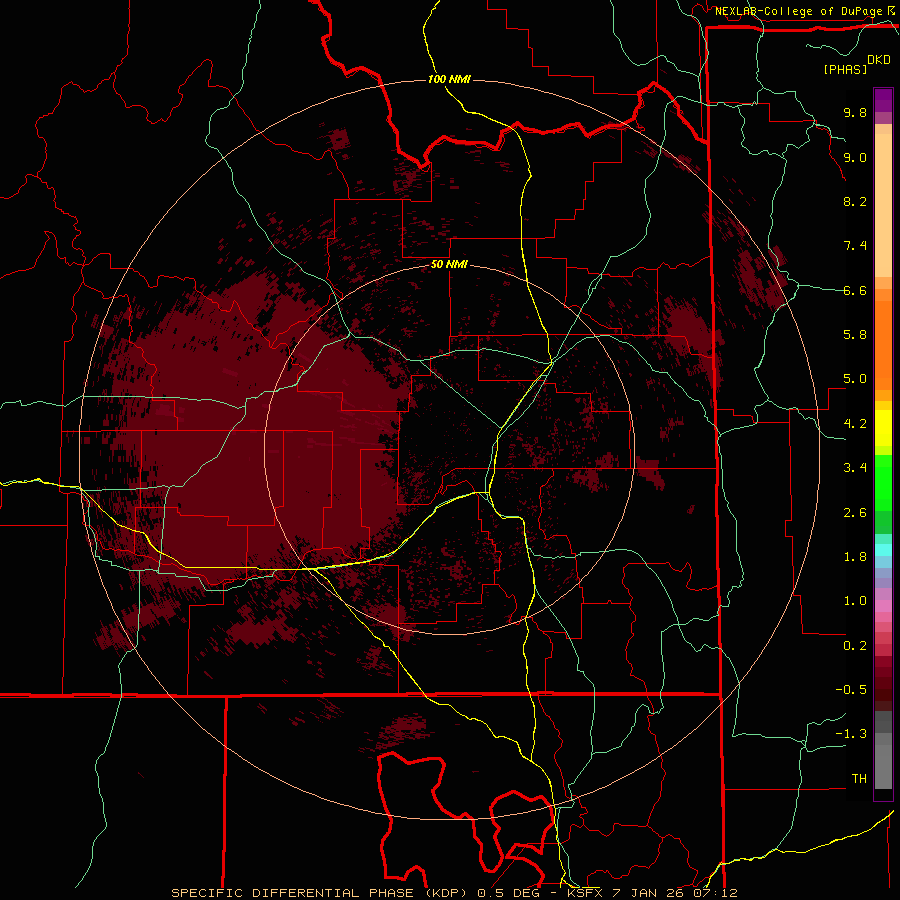Click the 9.8 legend value
Image resolution: width=900 pixels, height=900 pixels.
click(x=855, y=112)
